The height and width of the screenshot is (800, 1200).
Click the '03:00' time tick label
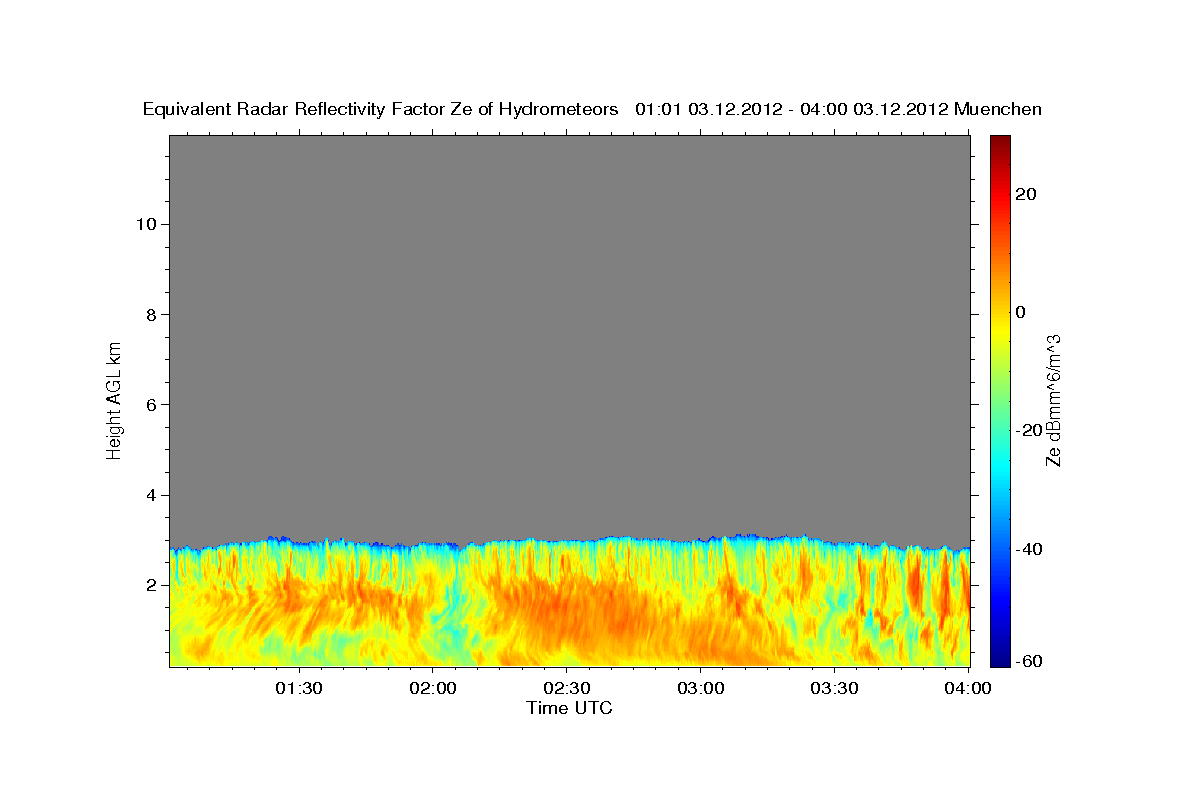point(701,689)
